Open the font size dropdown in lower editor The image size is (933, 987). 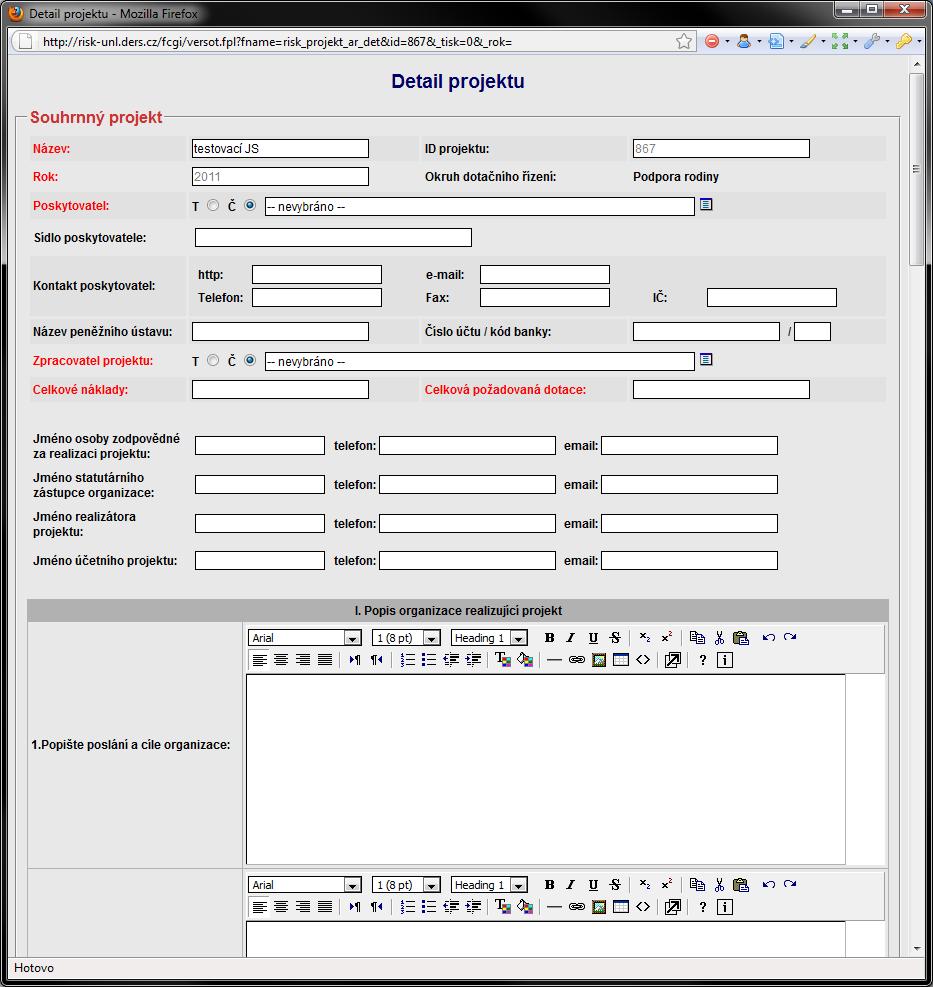406,884
